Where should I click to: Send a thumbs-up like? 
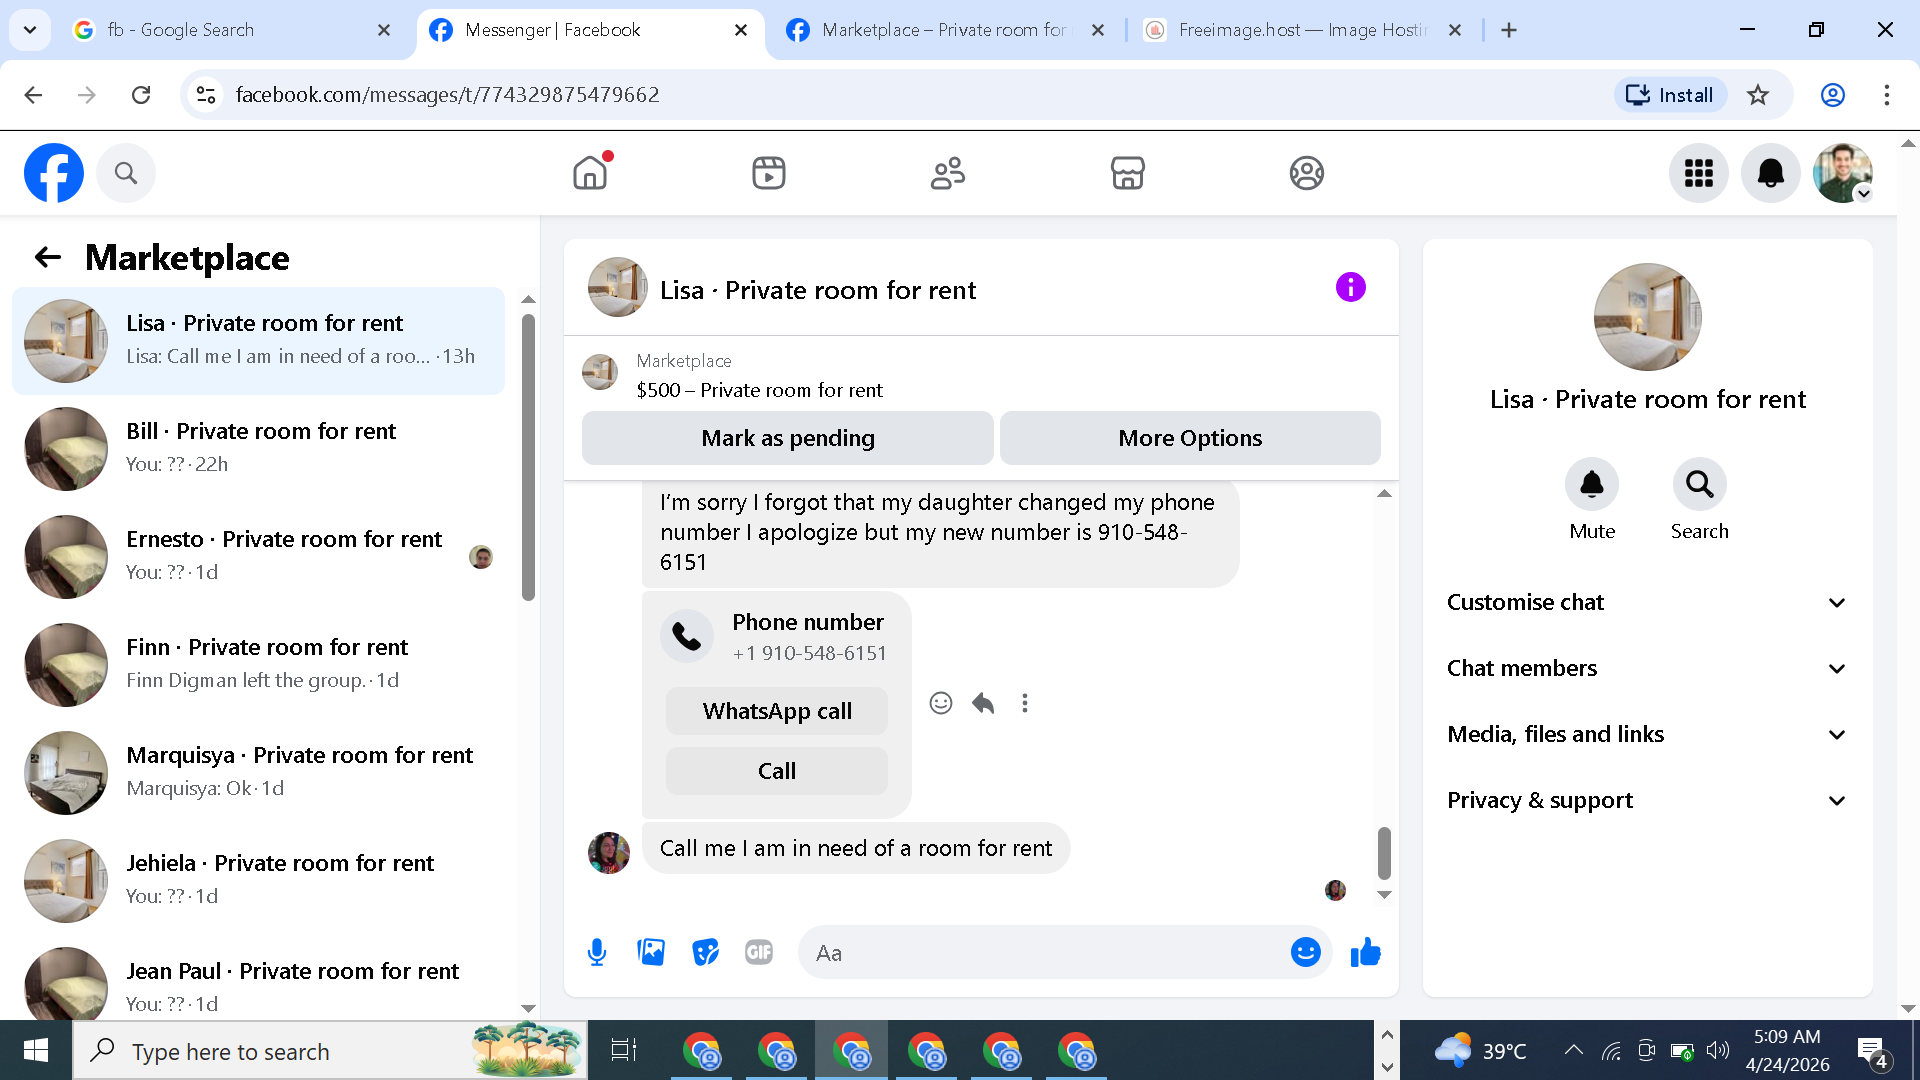[1366, 953]
